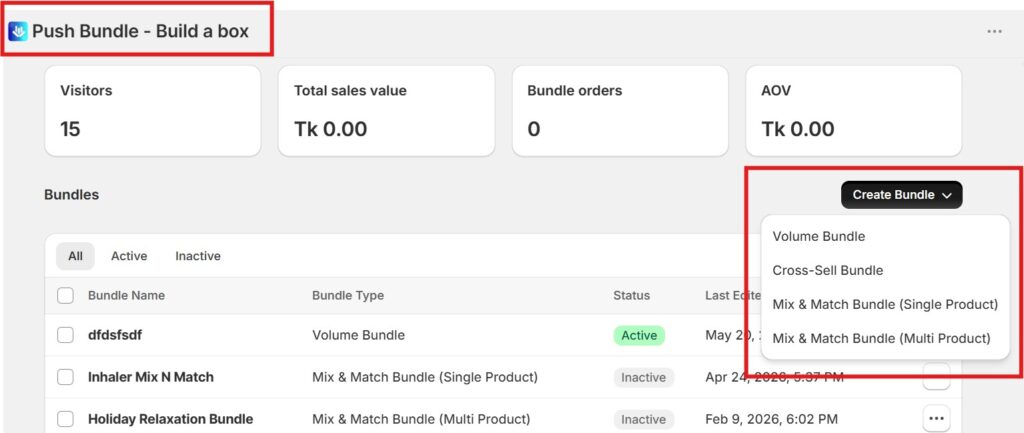This screenshot has height=433, width=1024.
Task: Switch to the Inactive bundles tab
Action: click(x=198, y=256)
